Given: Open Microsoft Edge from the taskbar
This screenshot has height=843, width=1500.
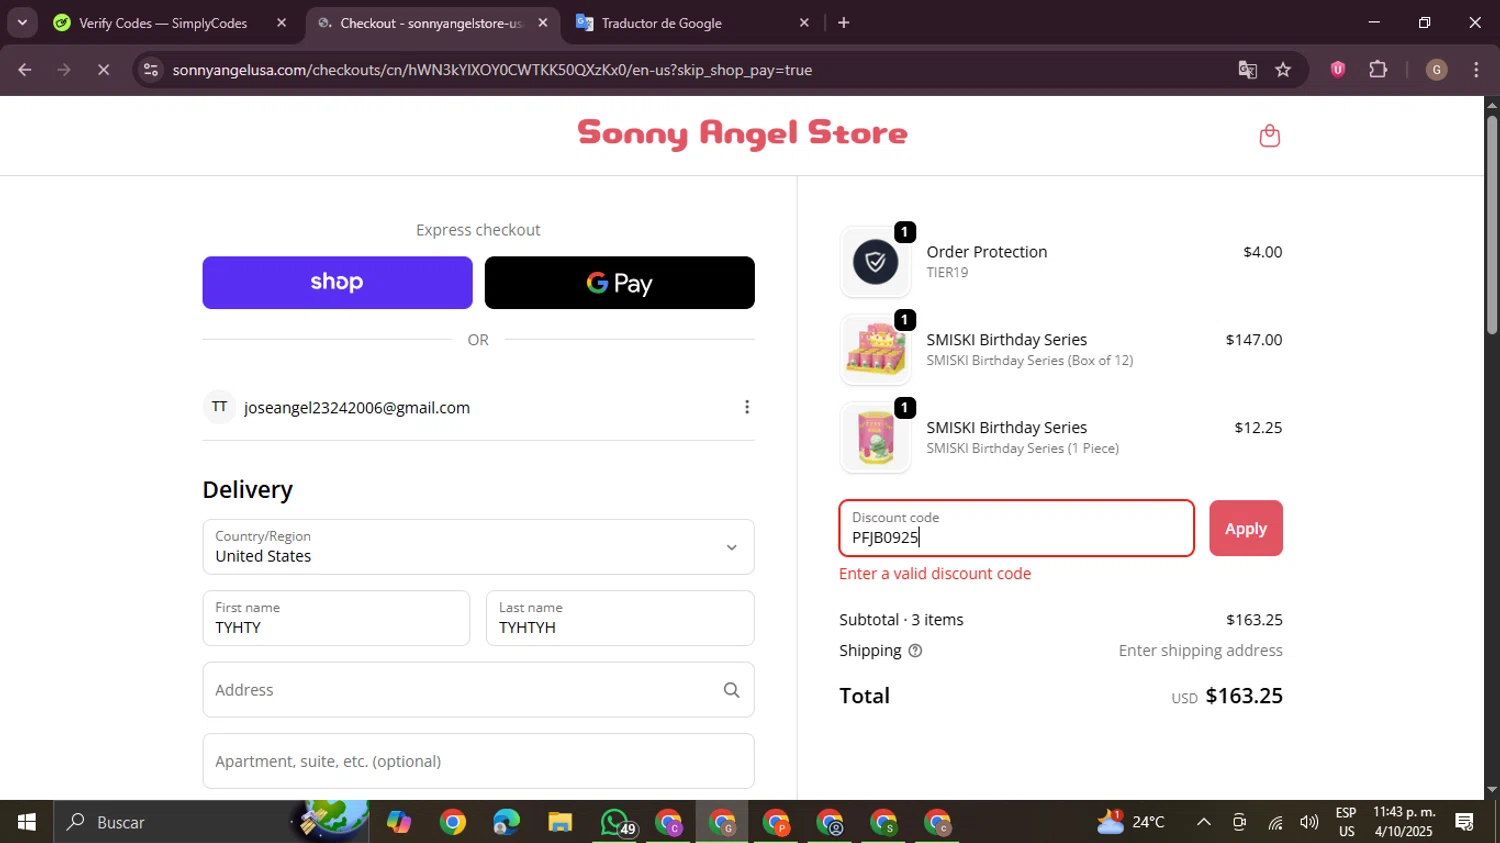Looking at the screenshot, I should (x=506, y=822).
